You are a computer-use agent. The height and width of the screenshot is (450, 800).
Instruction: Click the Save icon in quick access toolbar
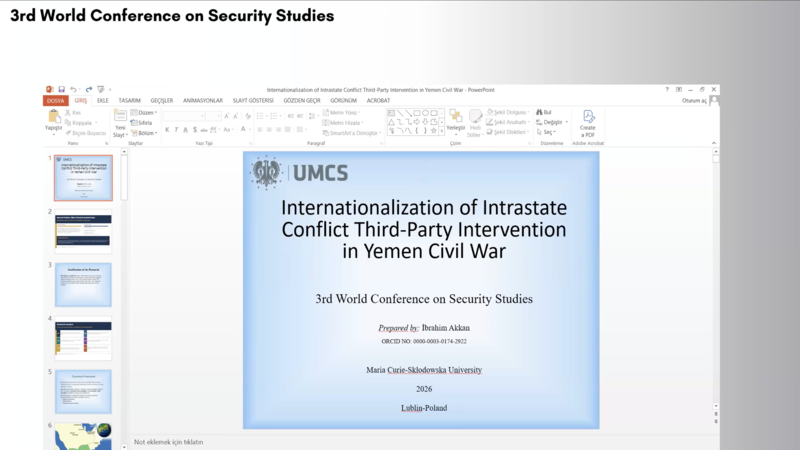point(61,89)
